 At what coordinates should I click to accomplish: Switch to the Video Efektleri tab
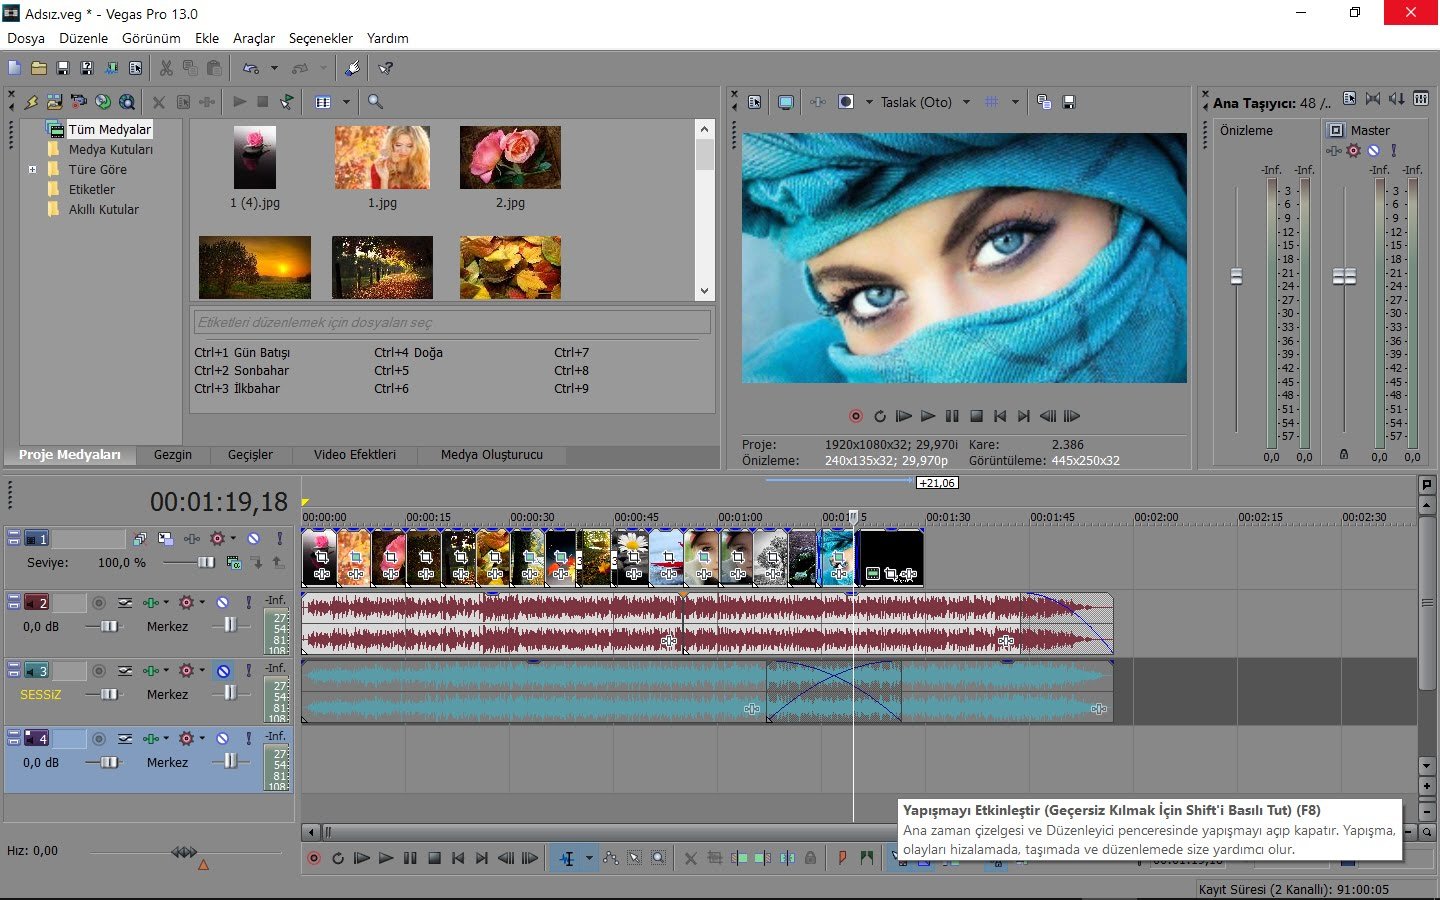354,455
